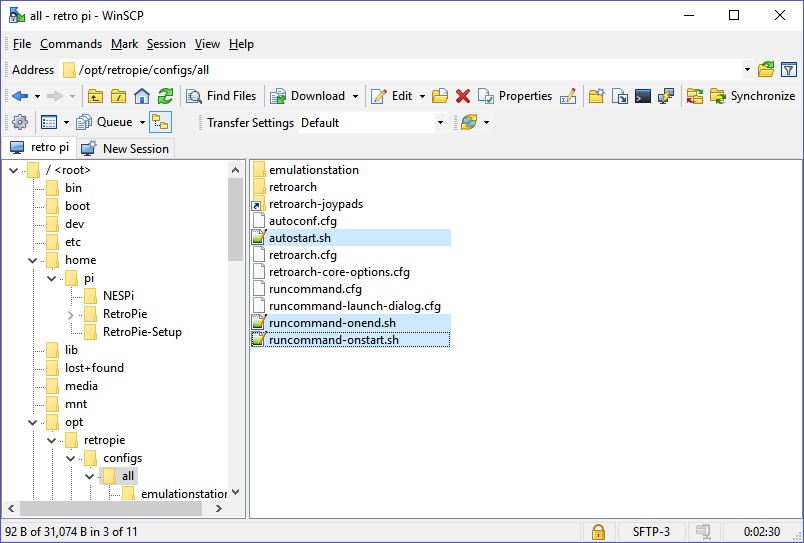The image size is (804, 543).
Task: Open selected file with the folder icon
Action: point(439,96)
